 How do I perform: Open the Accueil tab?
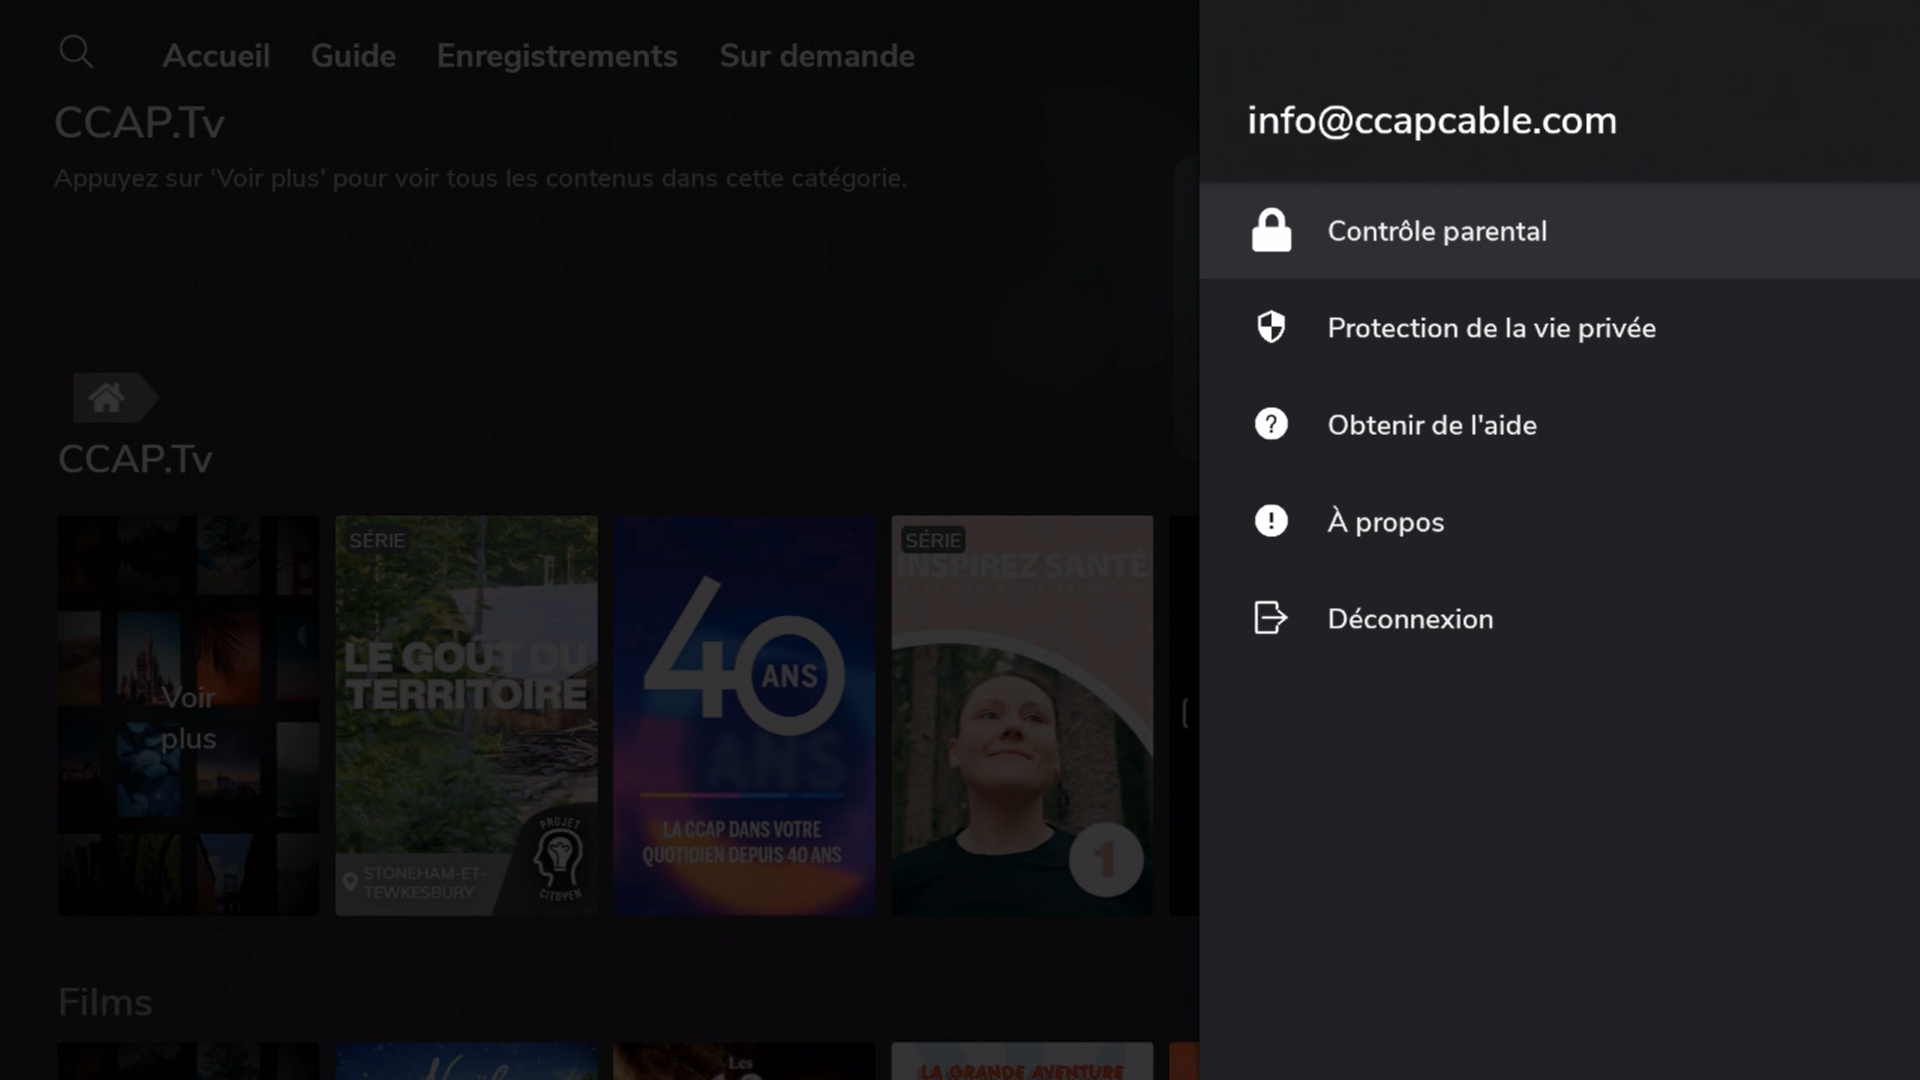pyautogui.click(x=216, y=56)
